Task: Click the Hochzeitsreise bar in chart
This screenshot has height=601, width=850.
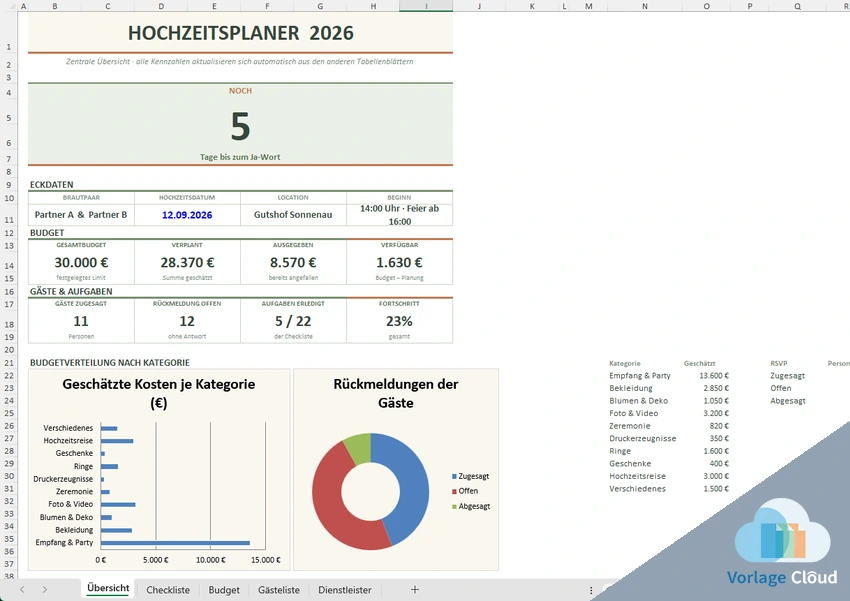Action: coord(117,441)
